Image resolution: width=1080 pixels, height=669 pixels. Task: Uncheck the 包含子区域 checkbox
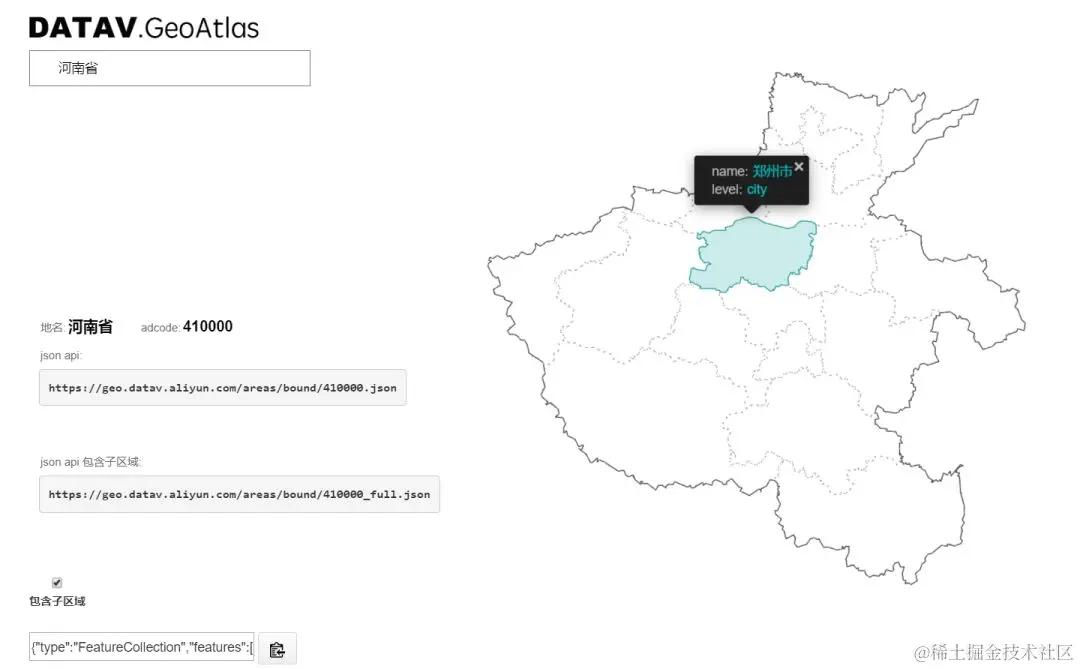pos(57,583)
